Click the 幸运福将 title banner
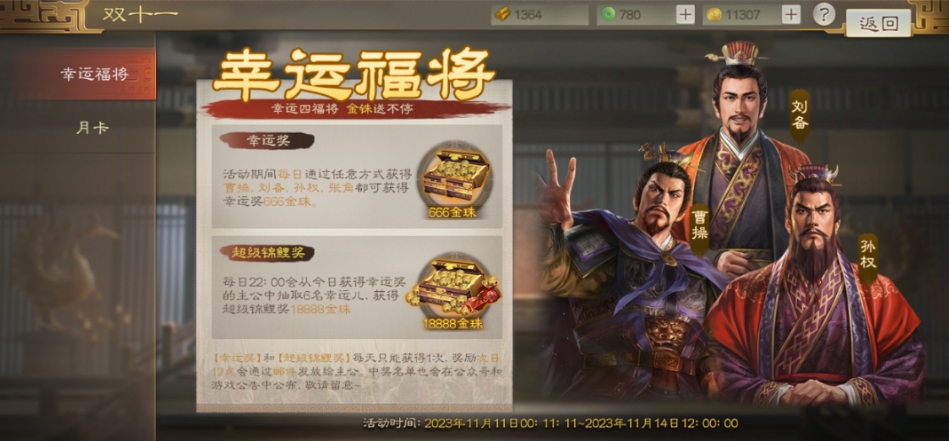949x441 pixels. pyautogui.click(x=354, y=76)
